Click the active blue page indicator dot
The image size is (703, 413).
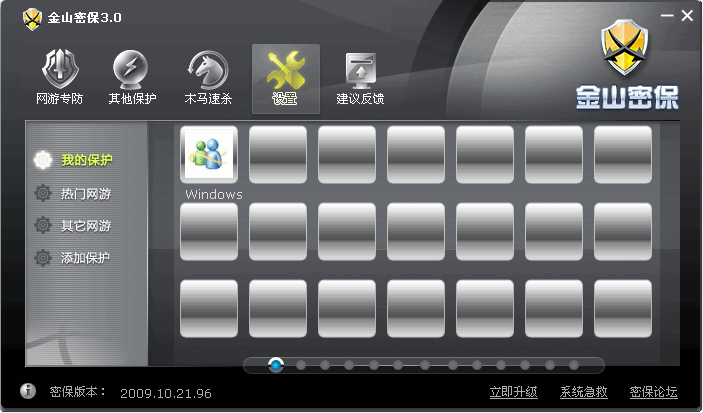(276, 365)
